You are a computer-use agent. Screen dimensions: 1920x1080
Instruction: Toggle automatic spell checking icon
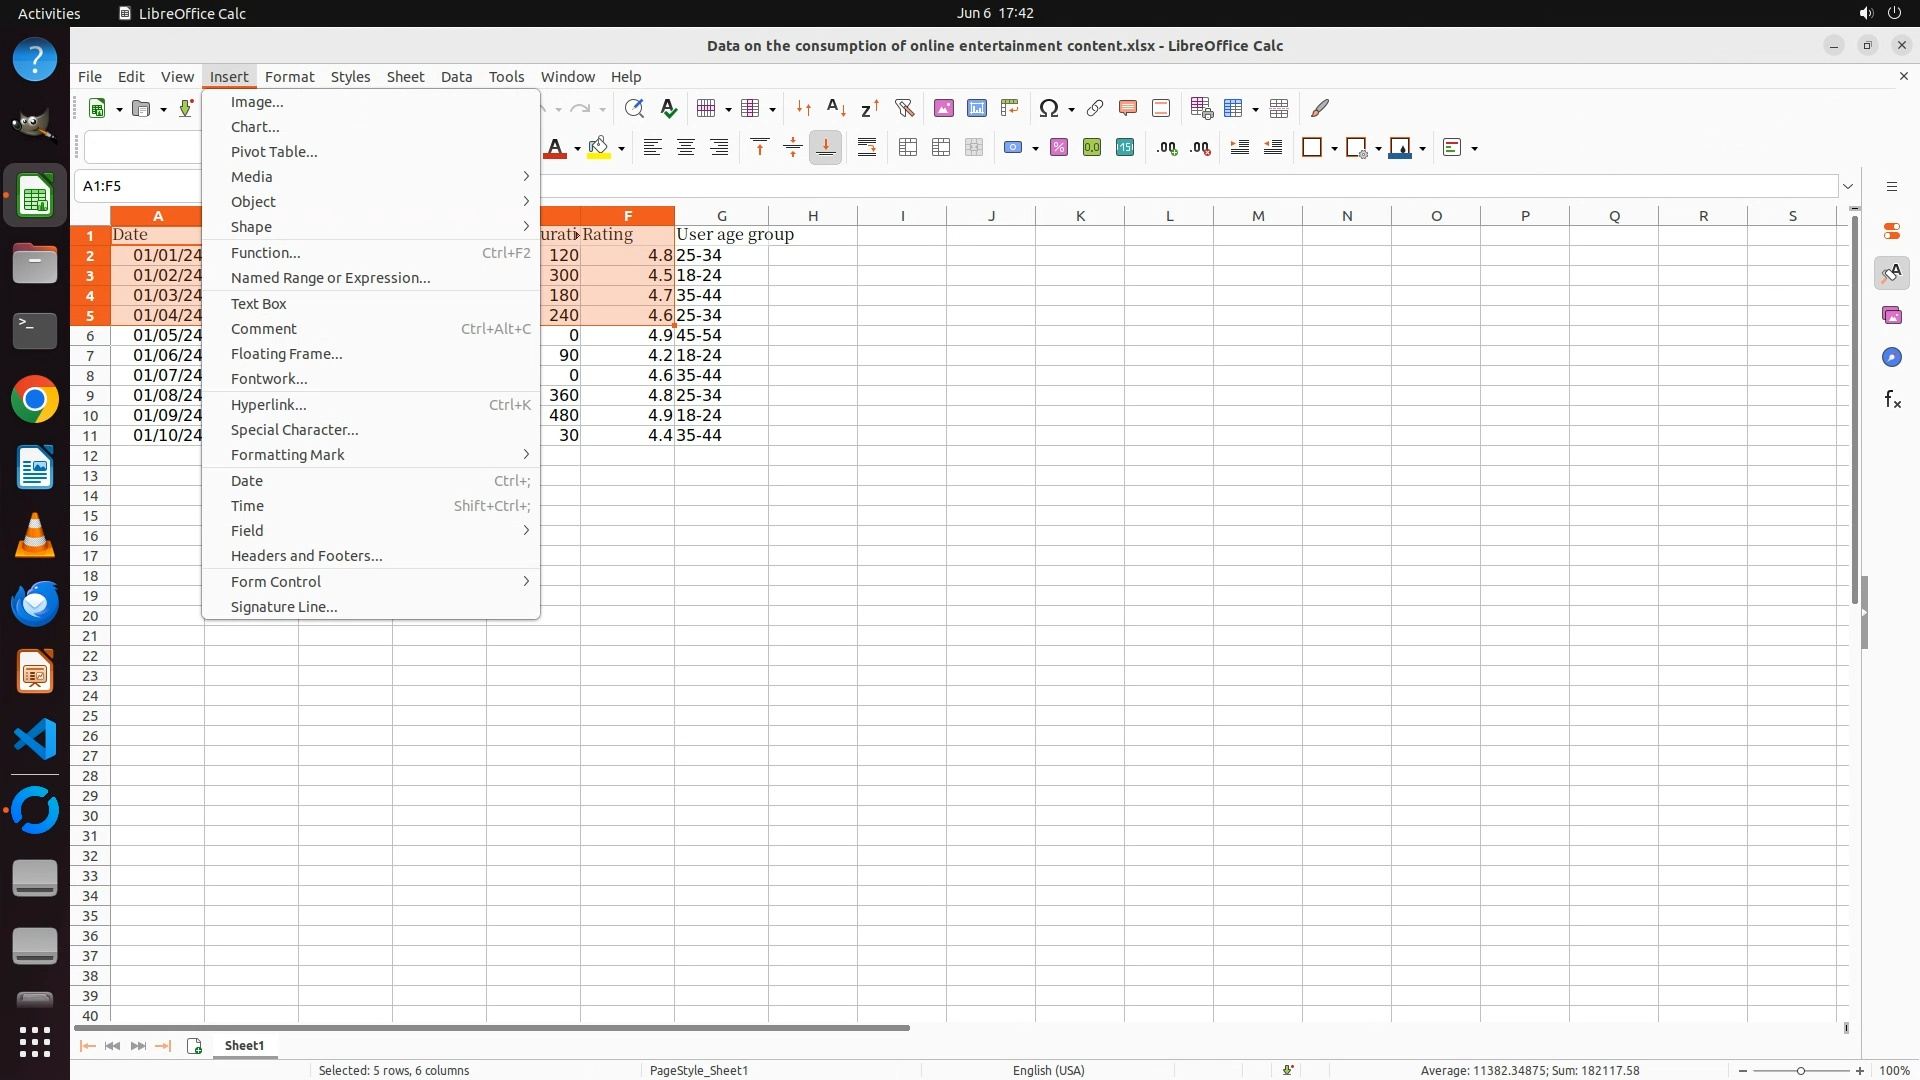pyautogui.click(x=669, y=108)
